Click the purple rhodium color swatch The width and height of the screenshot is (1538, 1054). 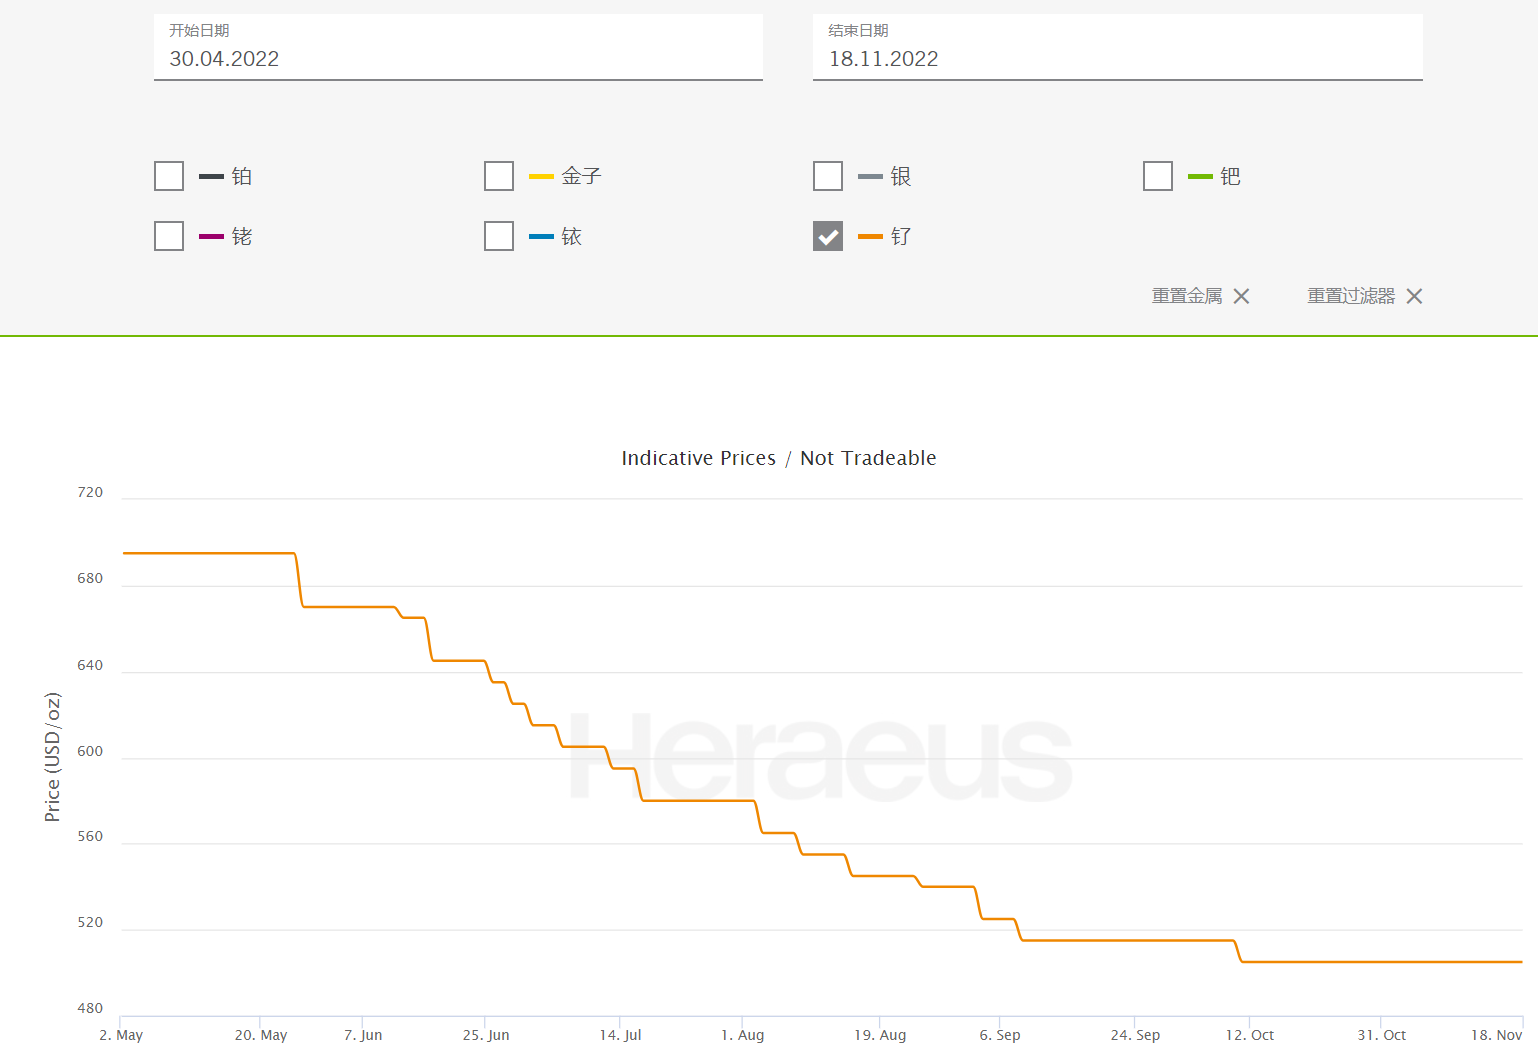click(x=211, y=237)
